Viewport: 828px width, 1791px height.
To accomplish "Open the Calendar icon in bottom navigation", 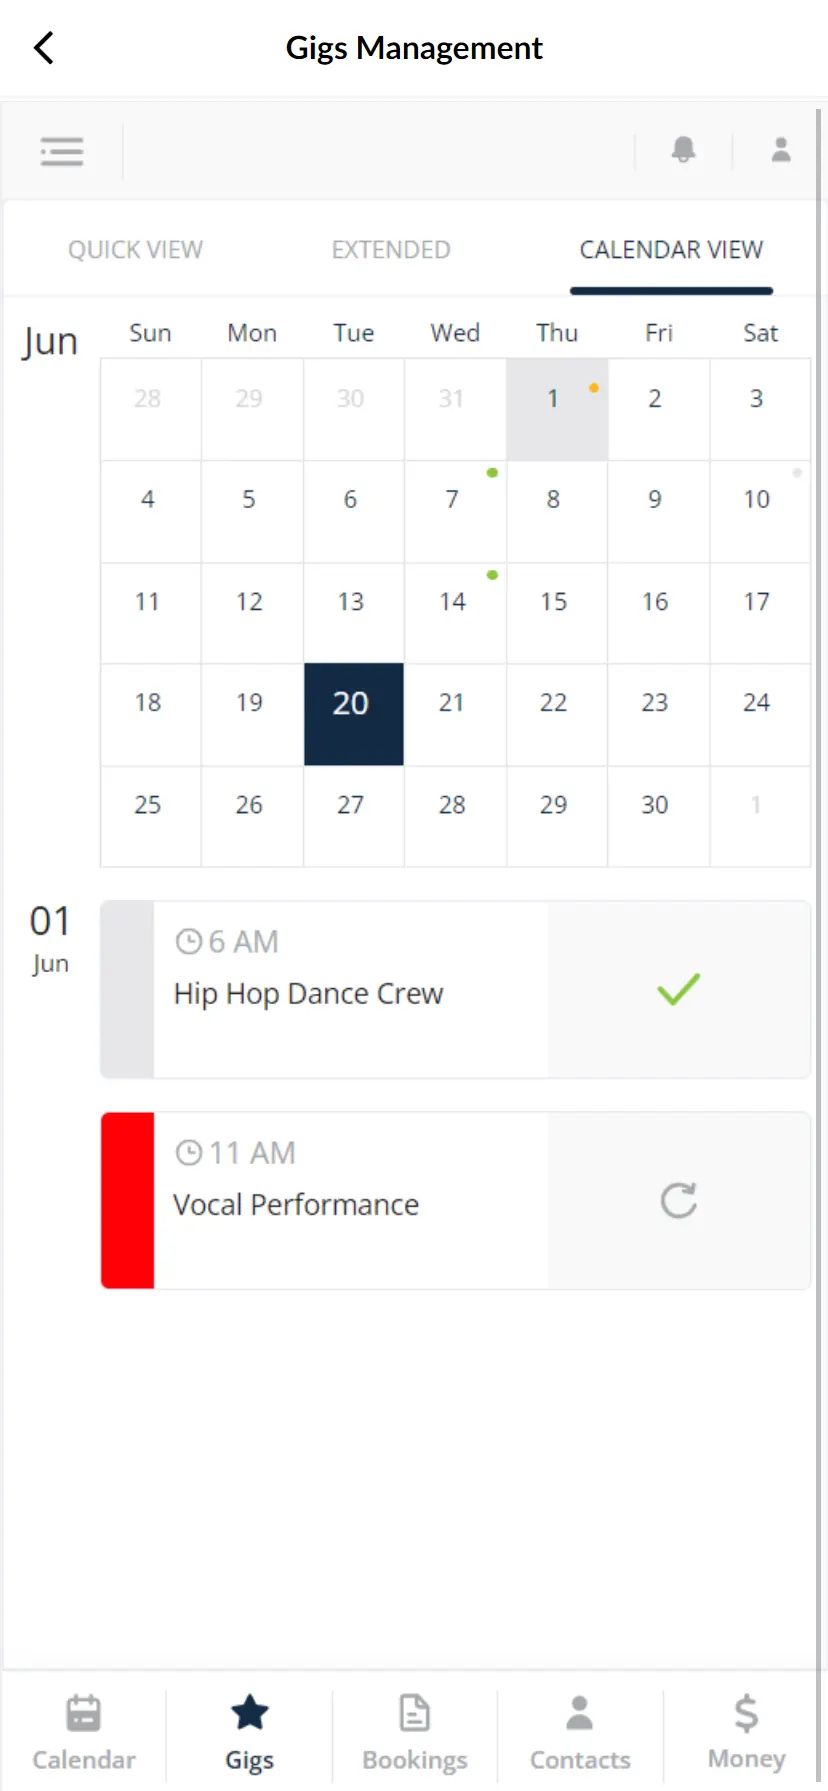I will pos(83,1713).
